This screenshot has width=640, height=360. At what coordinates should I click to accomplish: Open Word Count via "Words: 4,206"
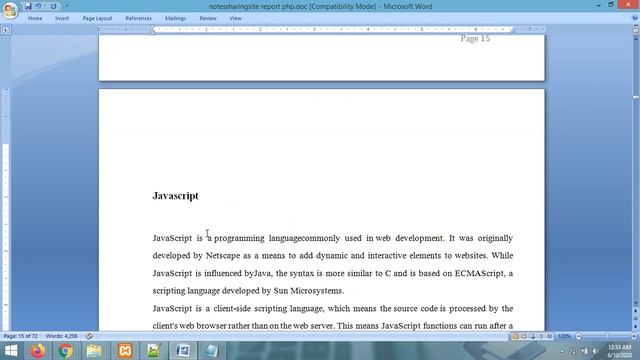[62, 336]
